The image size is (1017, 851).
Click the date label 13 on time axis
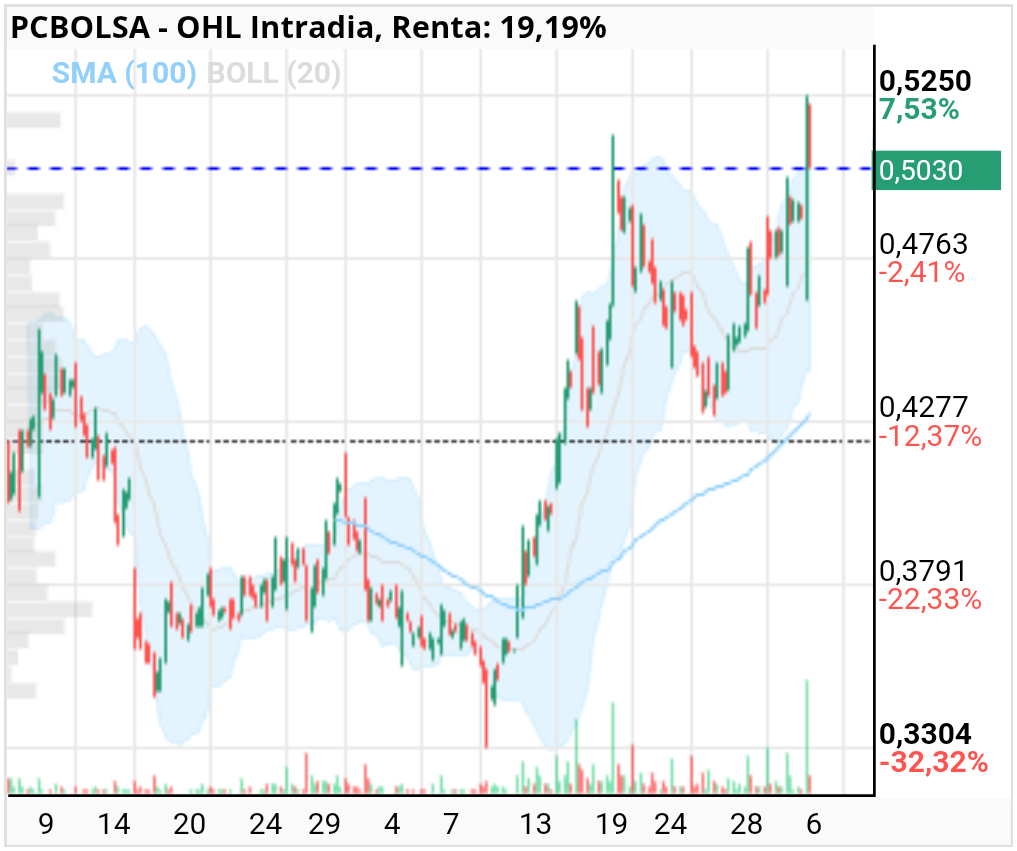536,824
